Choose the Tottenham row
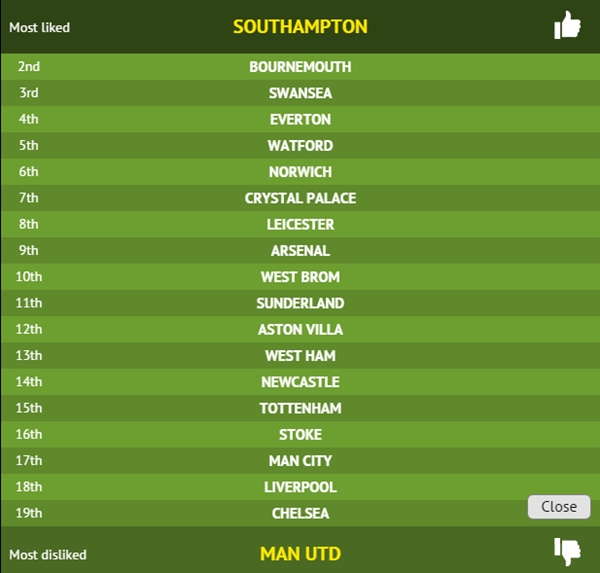 point(300,408)
